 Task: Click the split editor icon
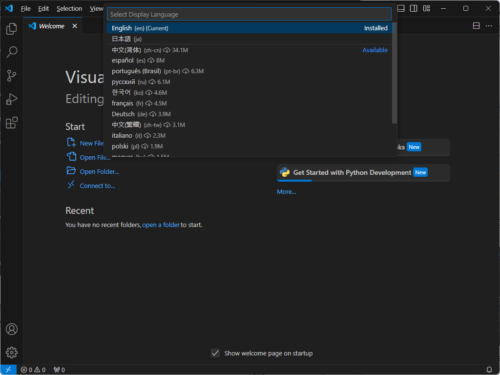[x=476, y=26]
